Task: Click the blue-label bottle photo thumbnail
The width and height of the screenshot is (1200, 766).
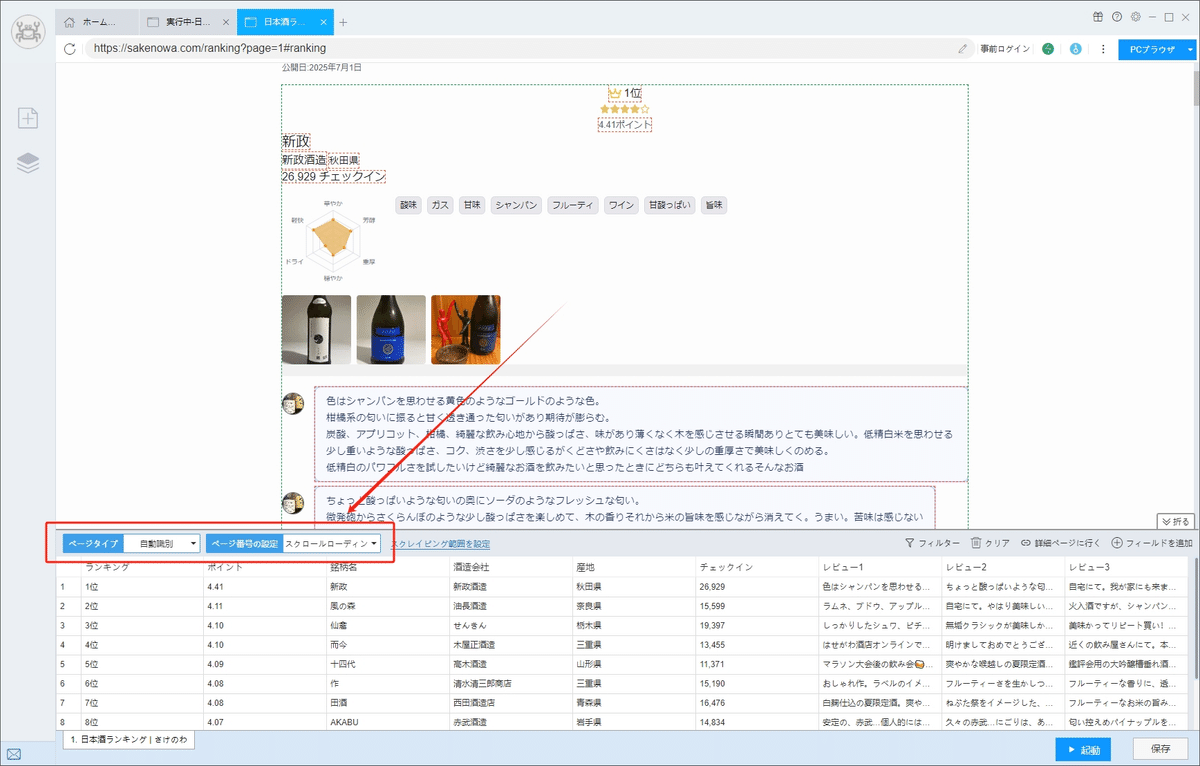Action: click(391, 329)
